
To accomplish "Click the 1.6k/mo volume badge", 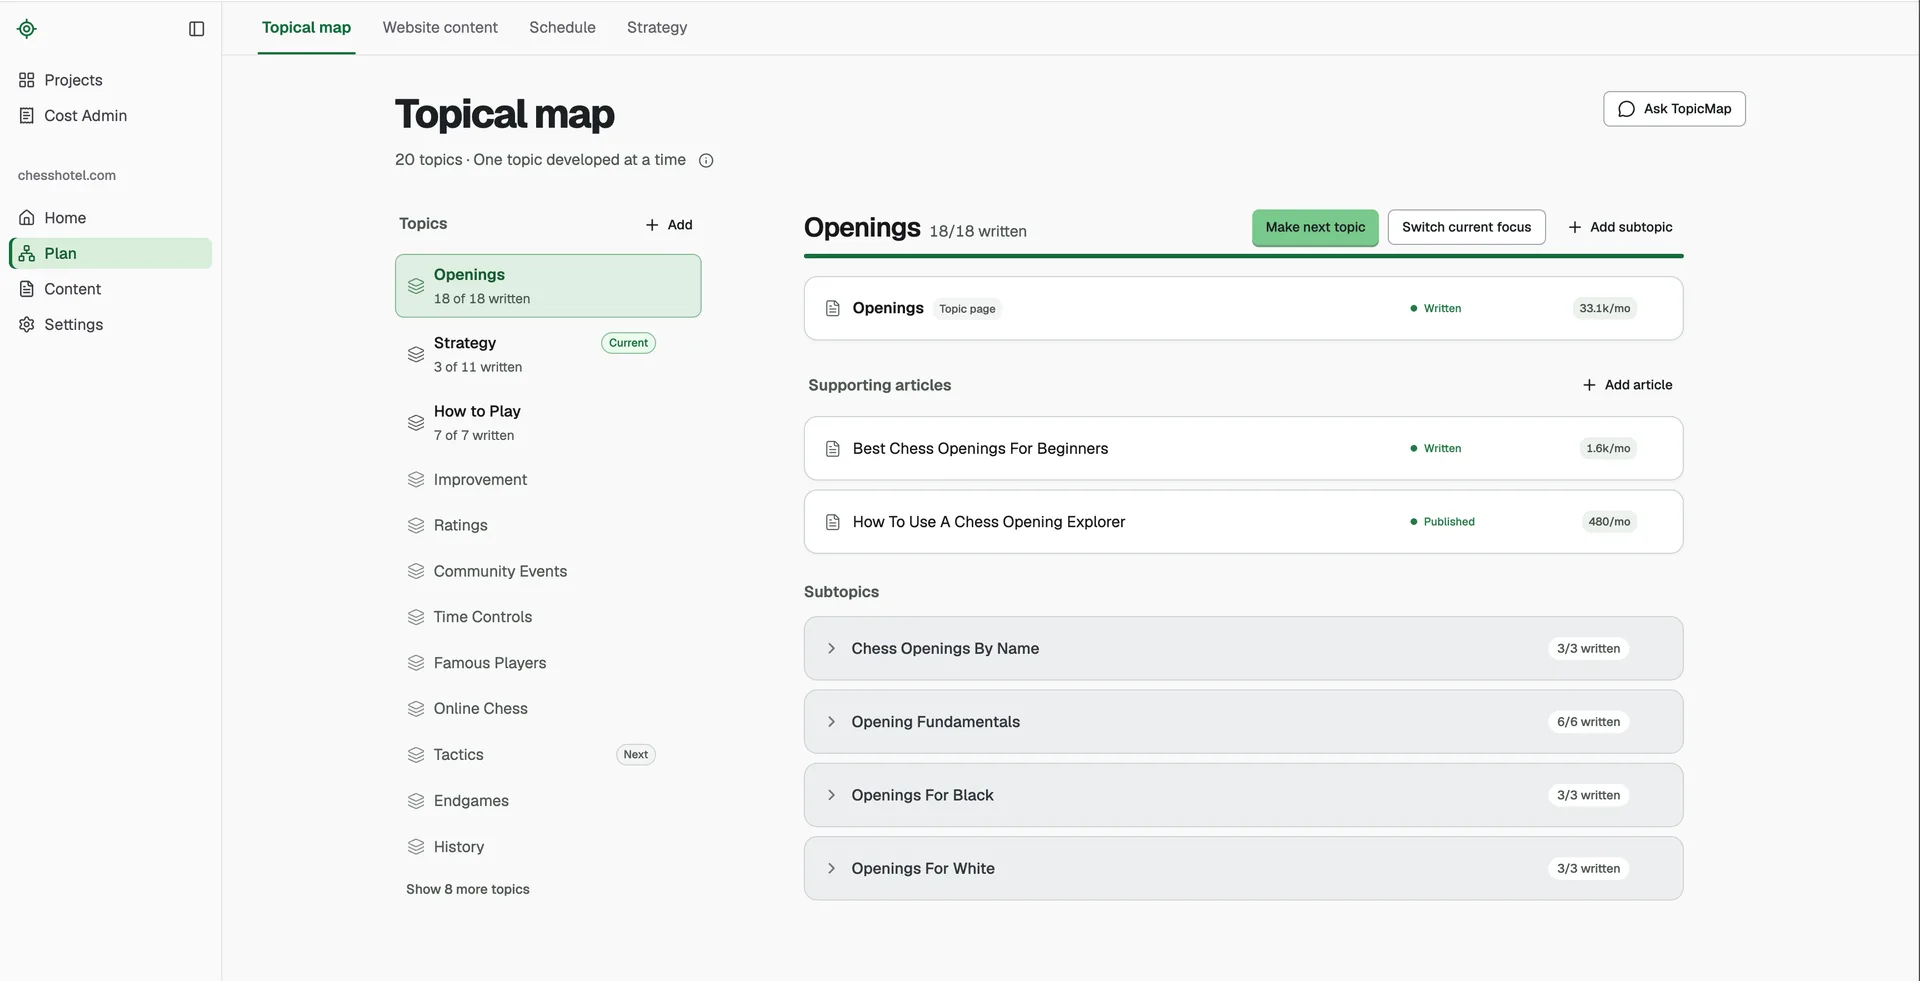I will (1608, 449).
